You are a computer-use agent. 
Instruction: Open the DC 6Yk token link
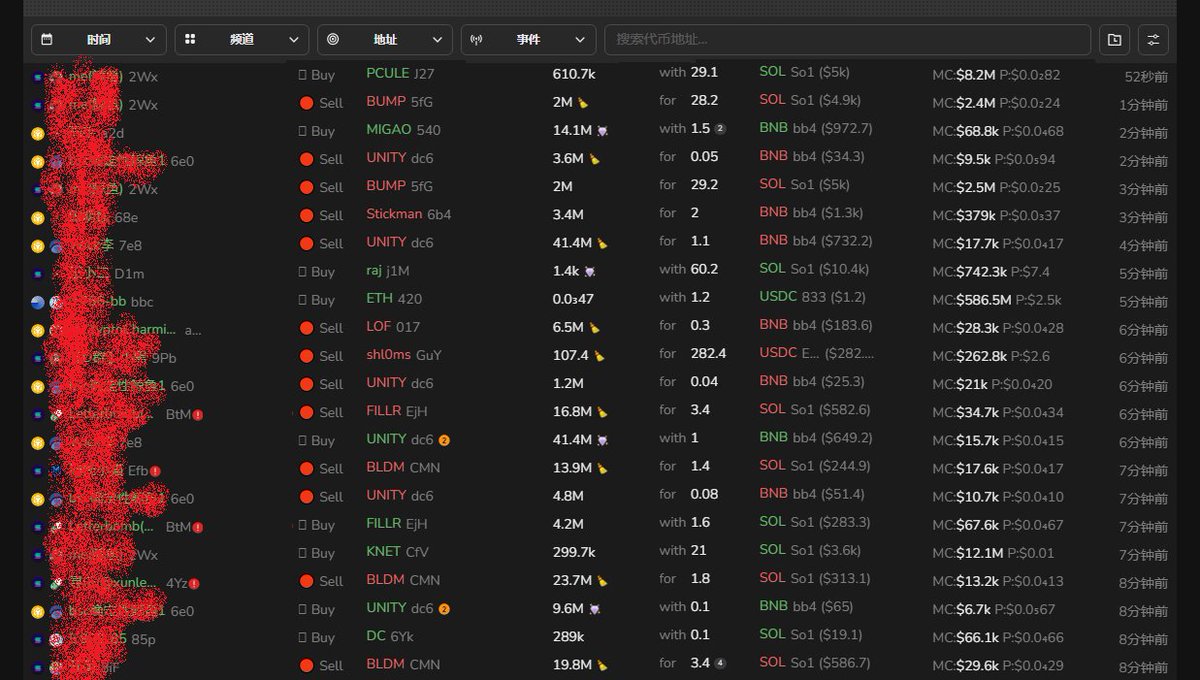pos(390,636)
